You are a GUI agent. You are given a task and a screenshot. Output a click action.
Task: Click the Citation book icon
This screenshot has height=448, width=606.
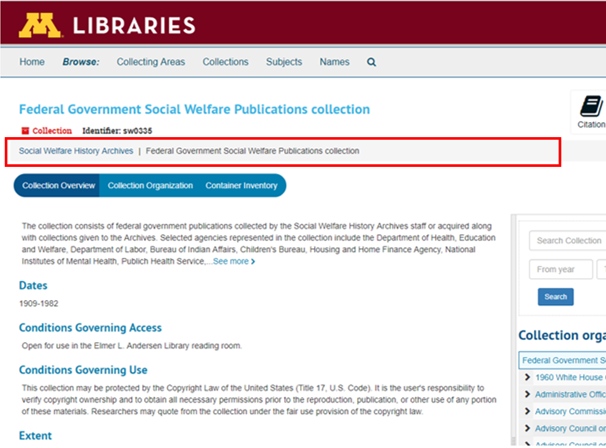[591, 106]
